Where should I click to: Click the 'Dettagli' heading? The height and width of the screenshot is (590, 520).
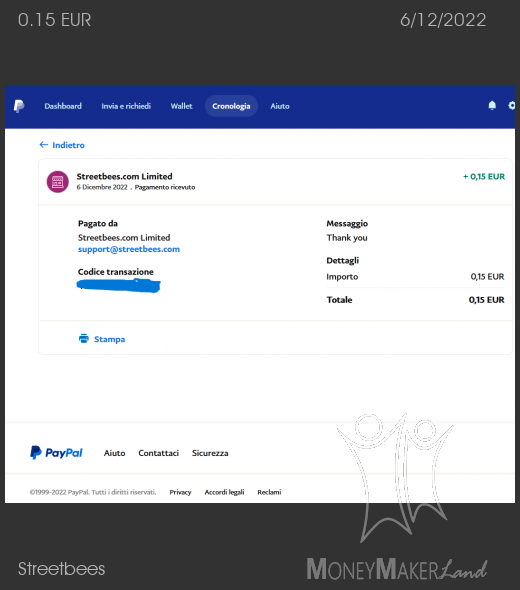pos(342,260)
